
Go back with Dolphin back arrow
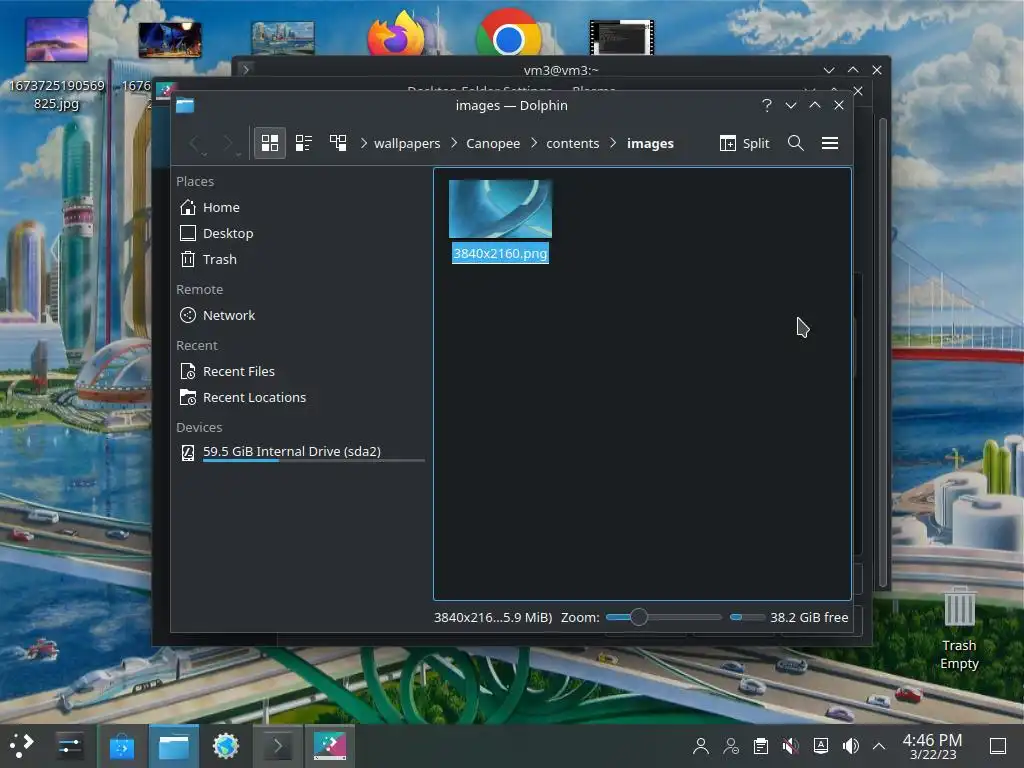click(x=195, y=143)
